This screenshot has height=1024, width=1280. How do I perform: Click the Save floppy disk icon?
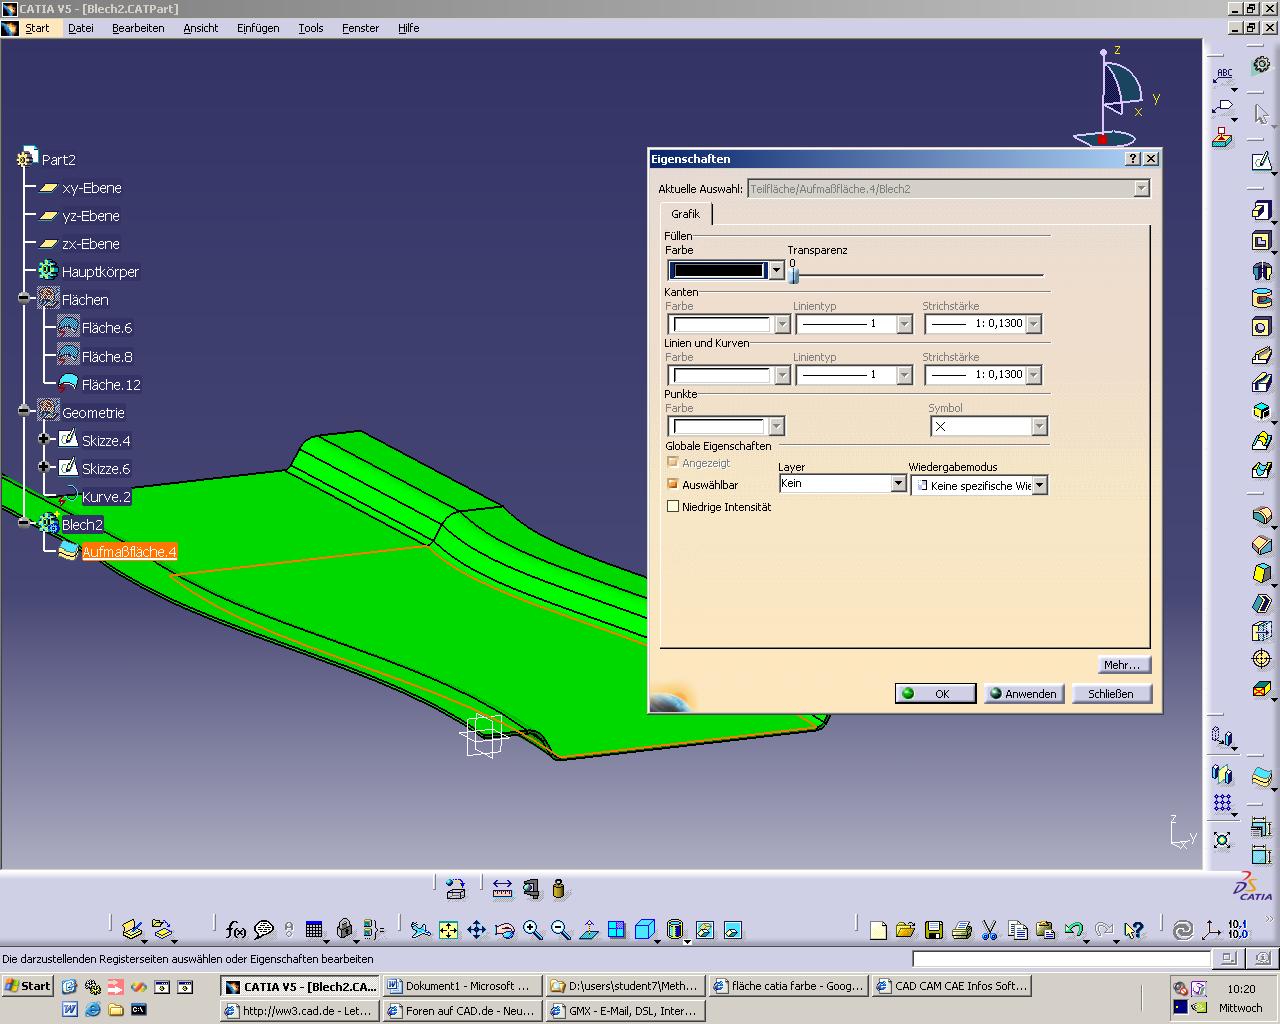[934, 930]
